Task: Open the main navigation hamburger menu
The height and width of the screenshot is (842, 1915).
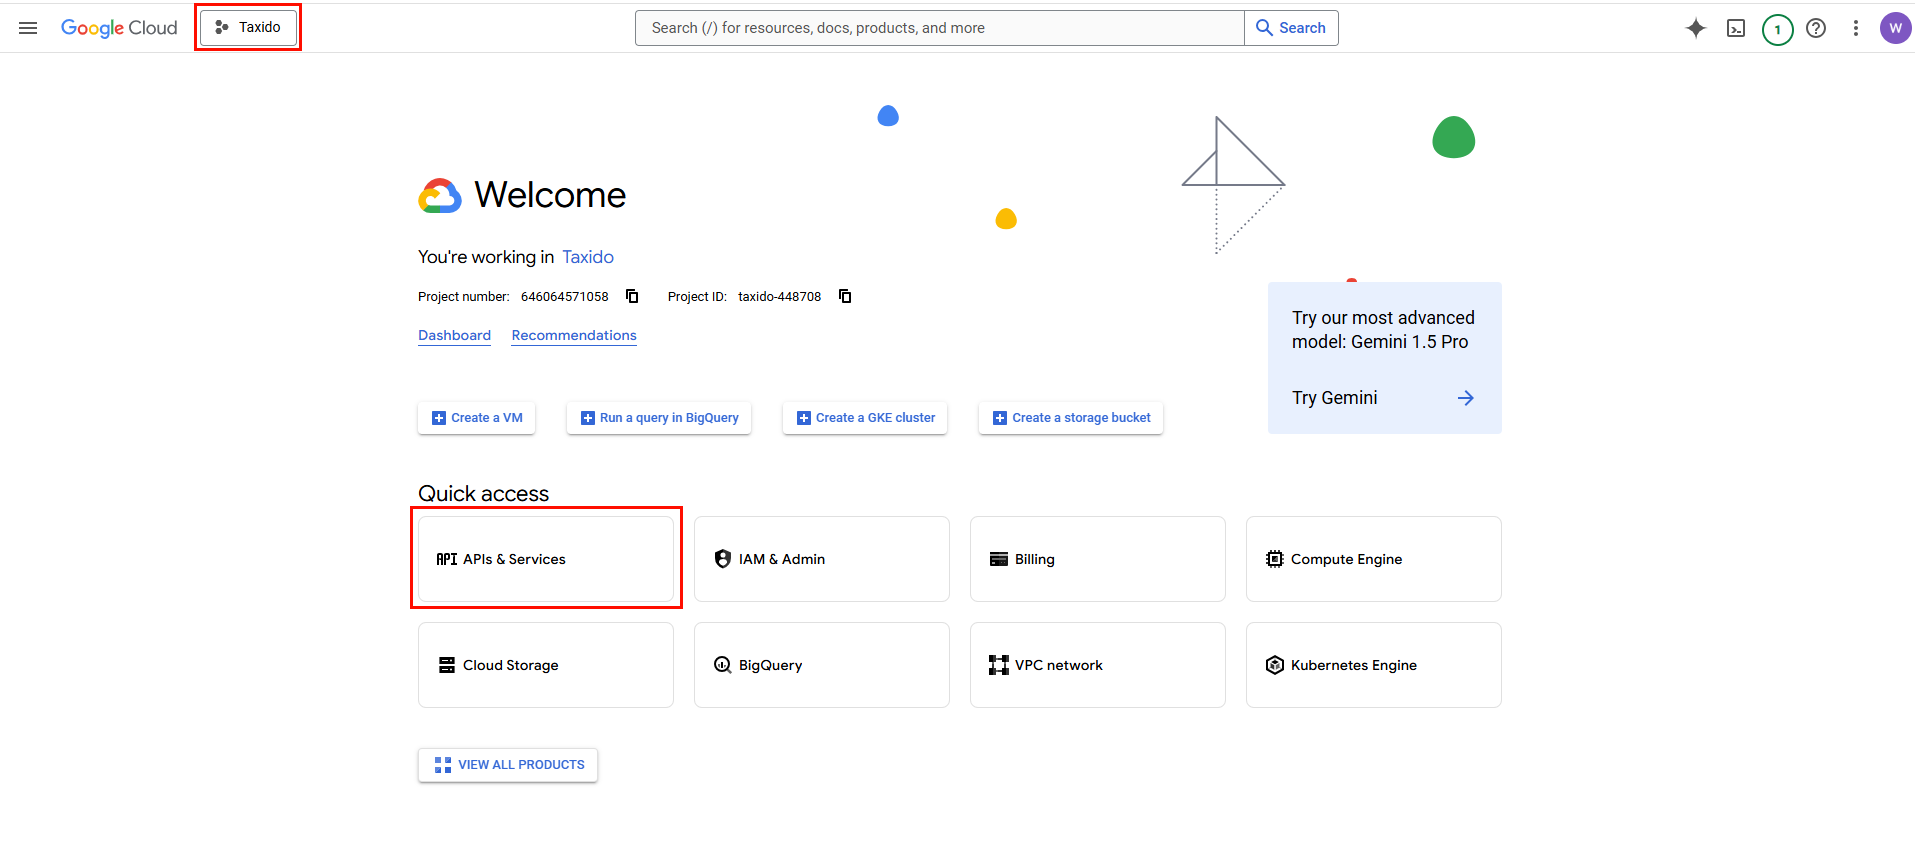Action: pos(28,28)
